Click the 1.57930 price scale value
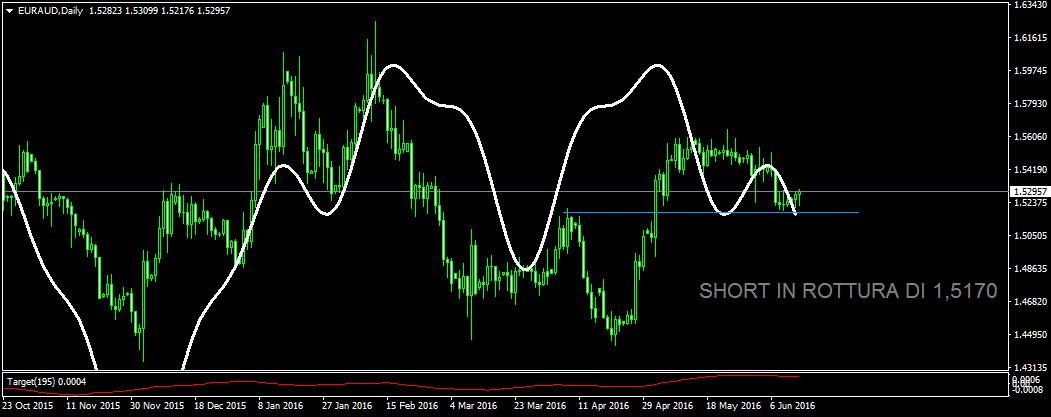The width and height of the screenshot is (1051, 417). point(1029,103)
